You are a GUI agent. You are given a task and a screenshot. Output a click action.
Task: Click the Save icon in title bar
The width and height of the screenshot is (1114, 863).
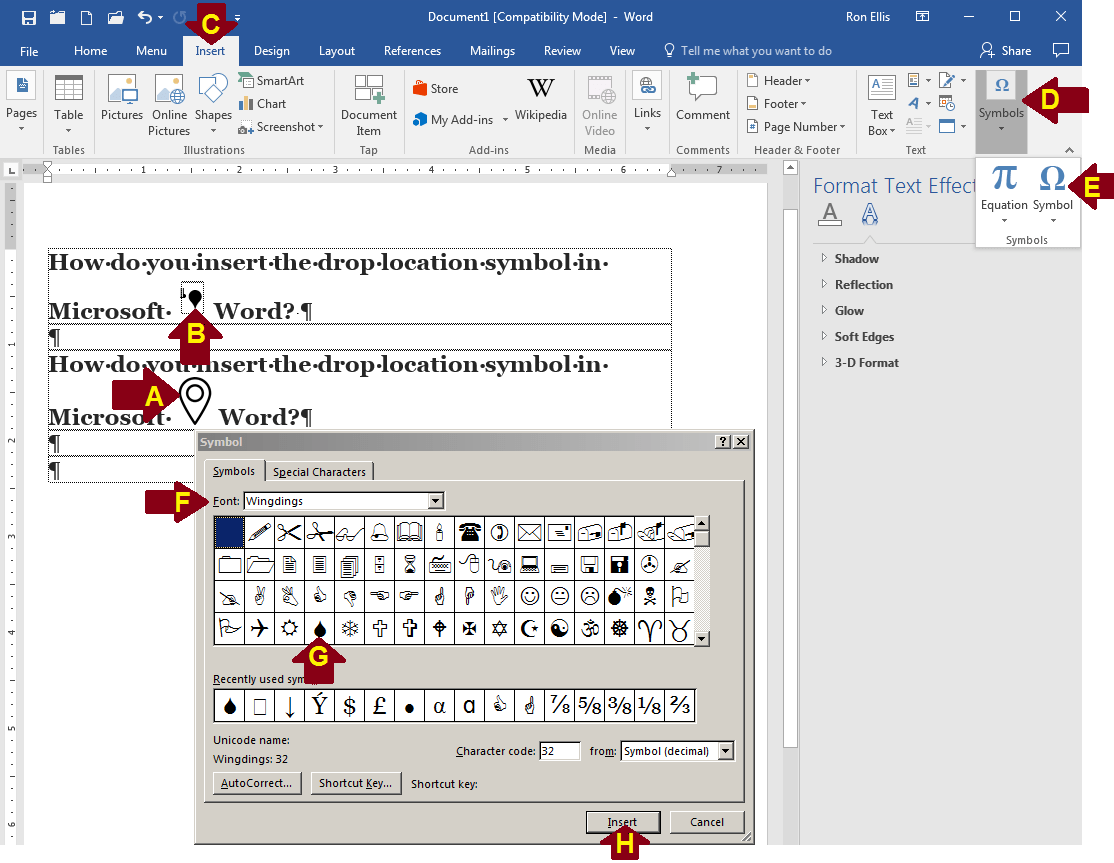point(28,17)
